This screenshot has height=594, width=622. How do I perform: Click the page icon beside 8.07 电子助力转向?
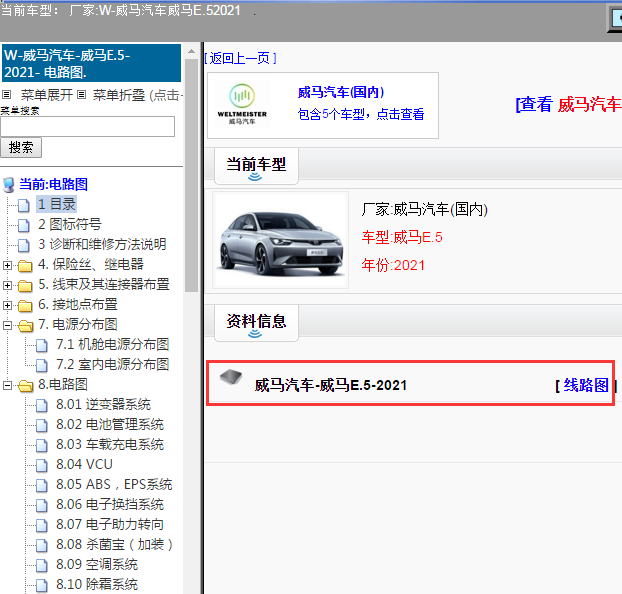(42, 525)
